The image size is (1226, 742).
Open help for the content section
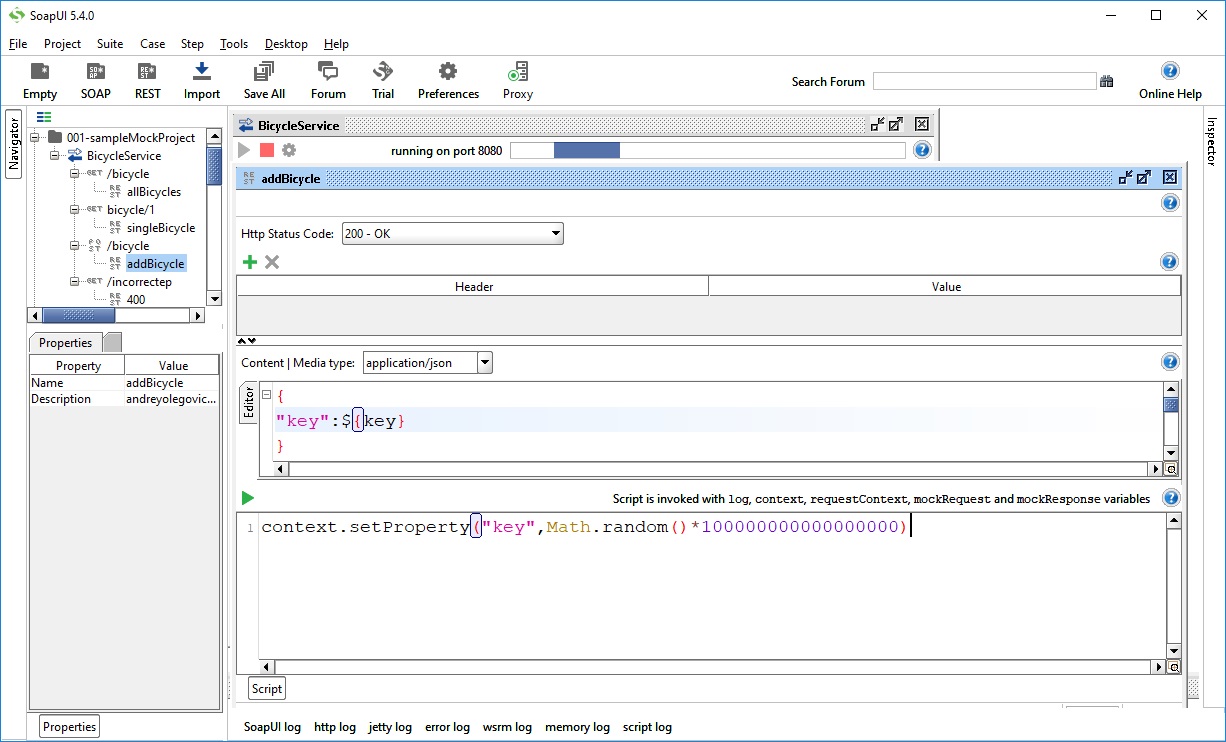[x=1170, y=362]
